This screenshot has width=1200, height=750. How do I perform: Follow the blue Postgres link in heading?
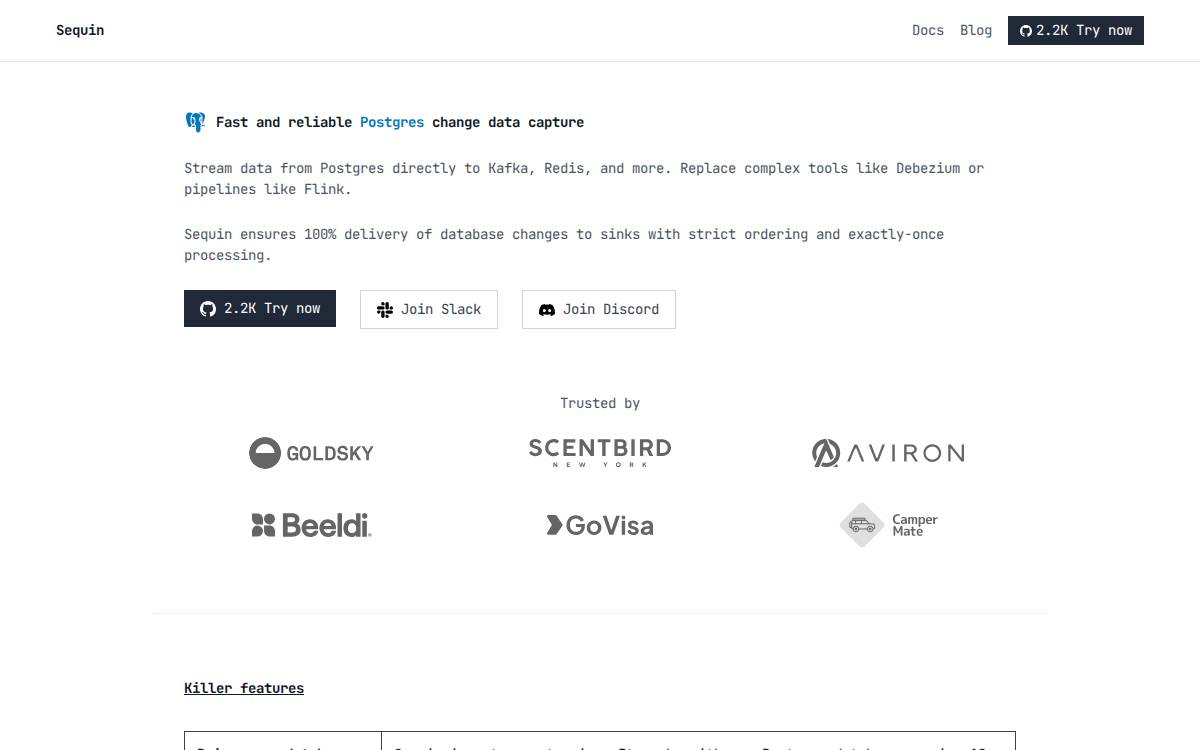(x=392, y=122)
